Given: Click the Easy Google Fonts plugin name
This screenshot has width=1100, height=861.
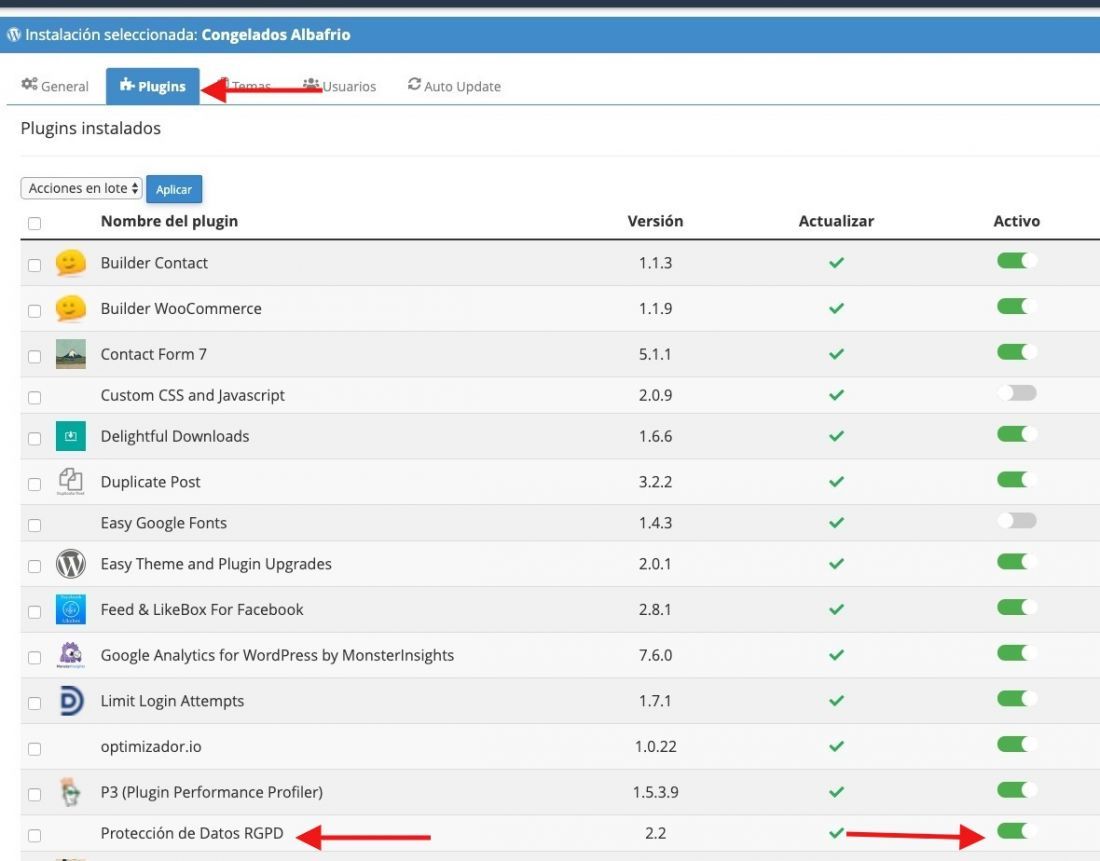Looking at the screenshot, I should pos(163,523).
